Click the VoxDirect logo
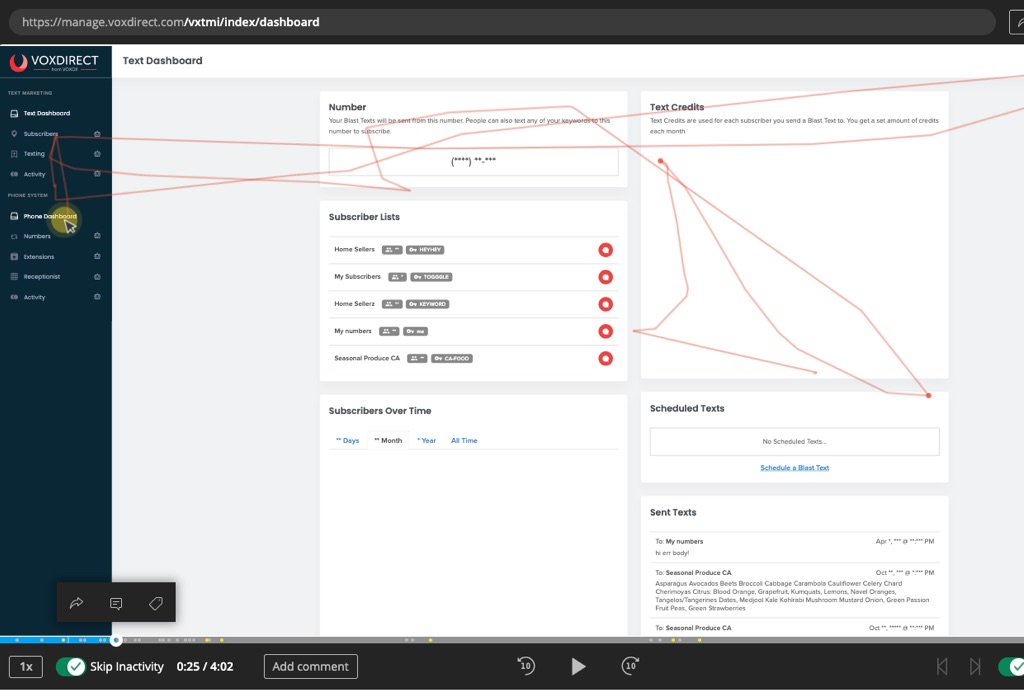Screen dimensions: 1024x690 [x=55, y=62]
